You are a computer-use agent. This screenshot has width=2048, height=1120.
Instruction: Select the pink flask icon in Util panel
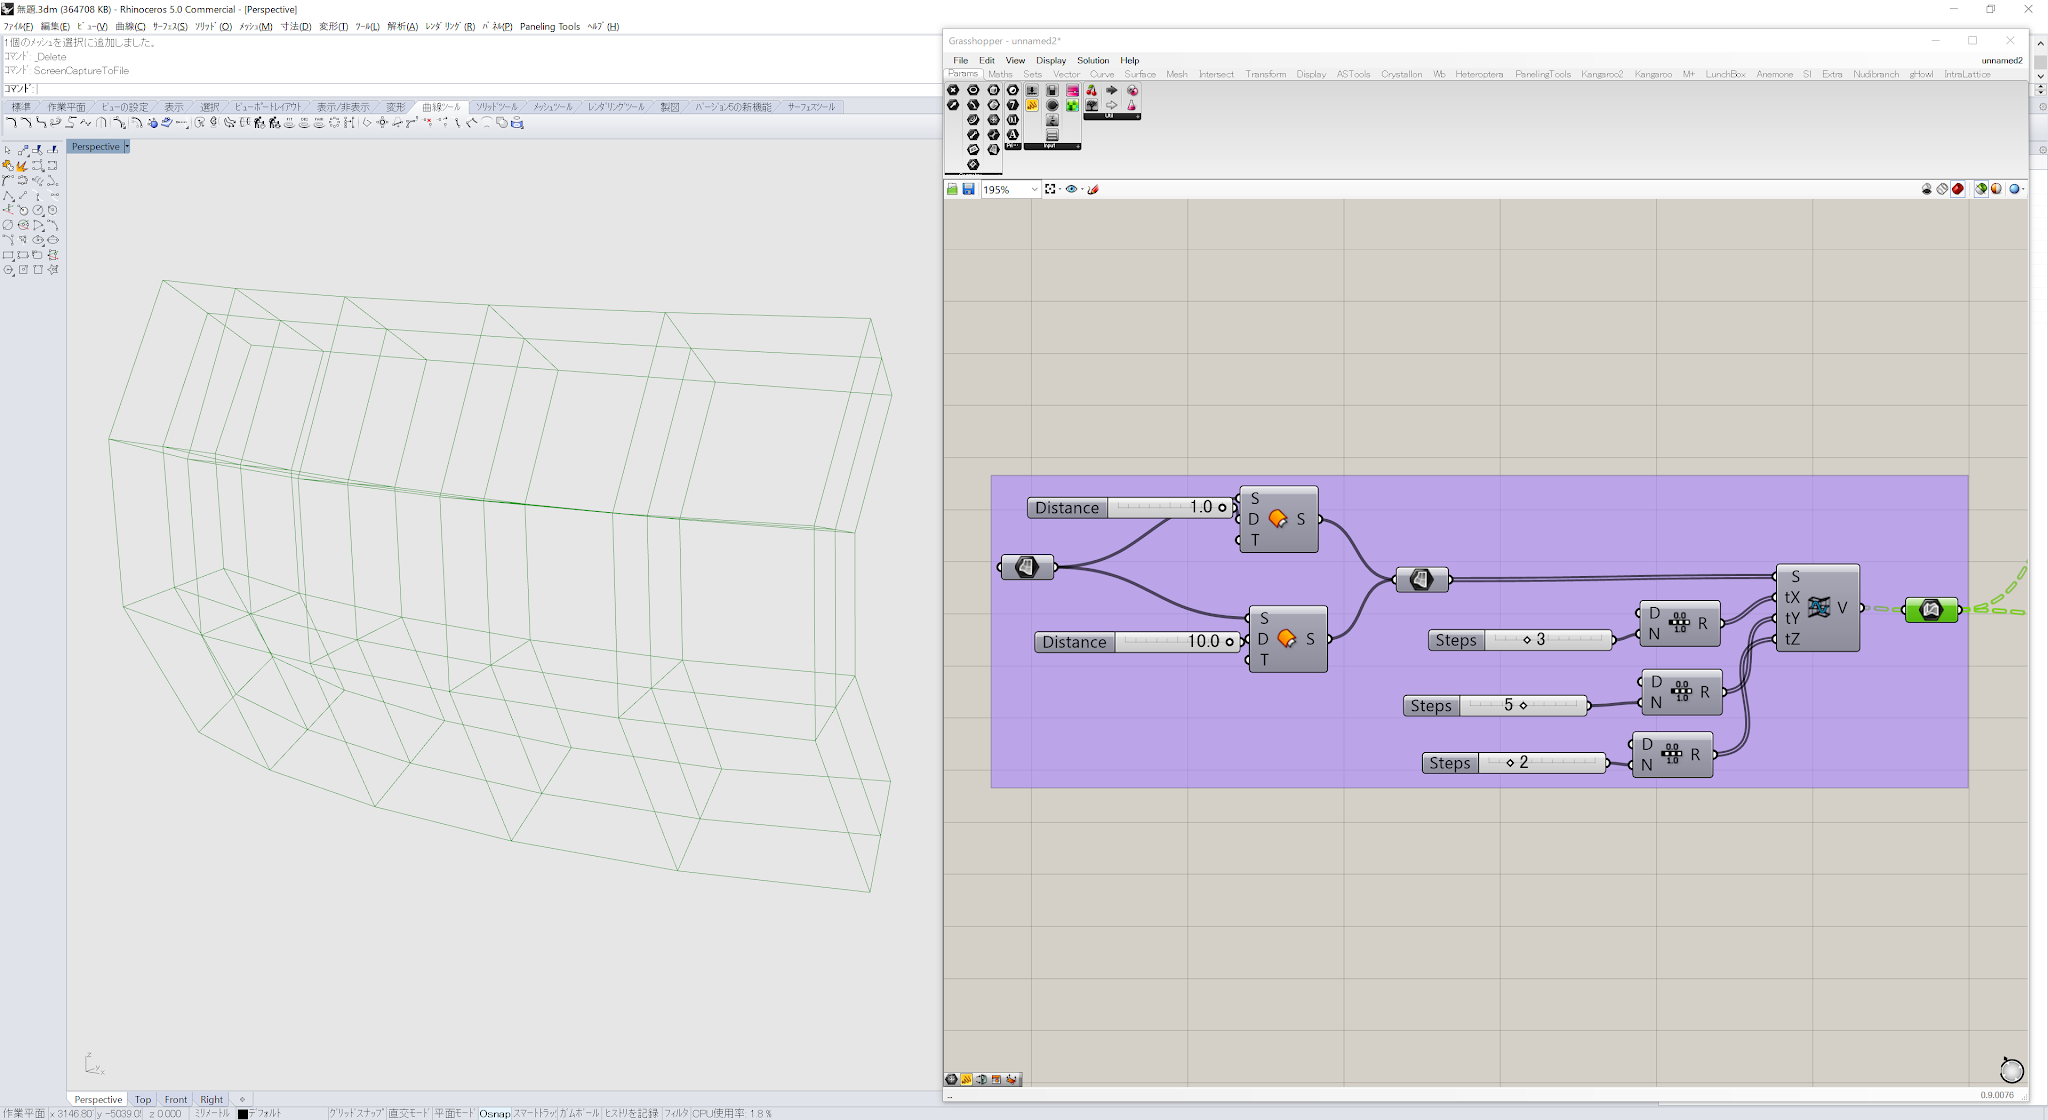click(x=1131, y=105)
